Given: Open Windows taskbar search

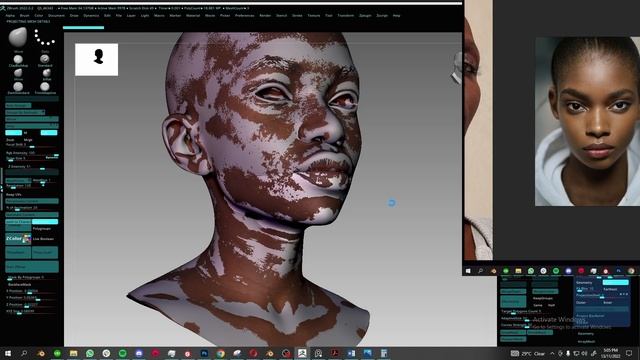Looking at the screenshot, I should 24,353.
